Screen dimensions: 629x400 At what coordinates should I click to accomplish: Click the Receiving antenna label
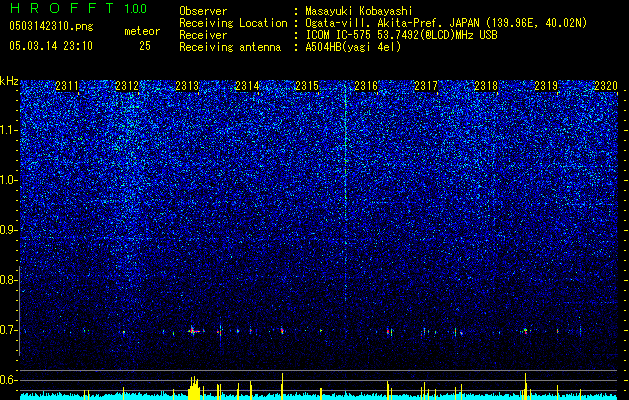[230, 47]
